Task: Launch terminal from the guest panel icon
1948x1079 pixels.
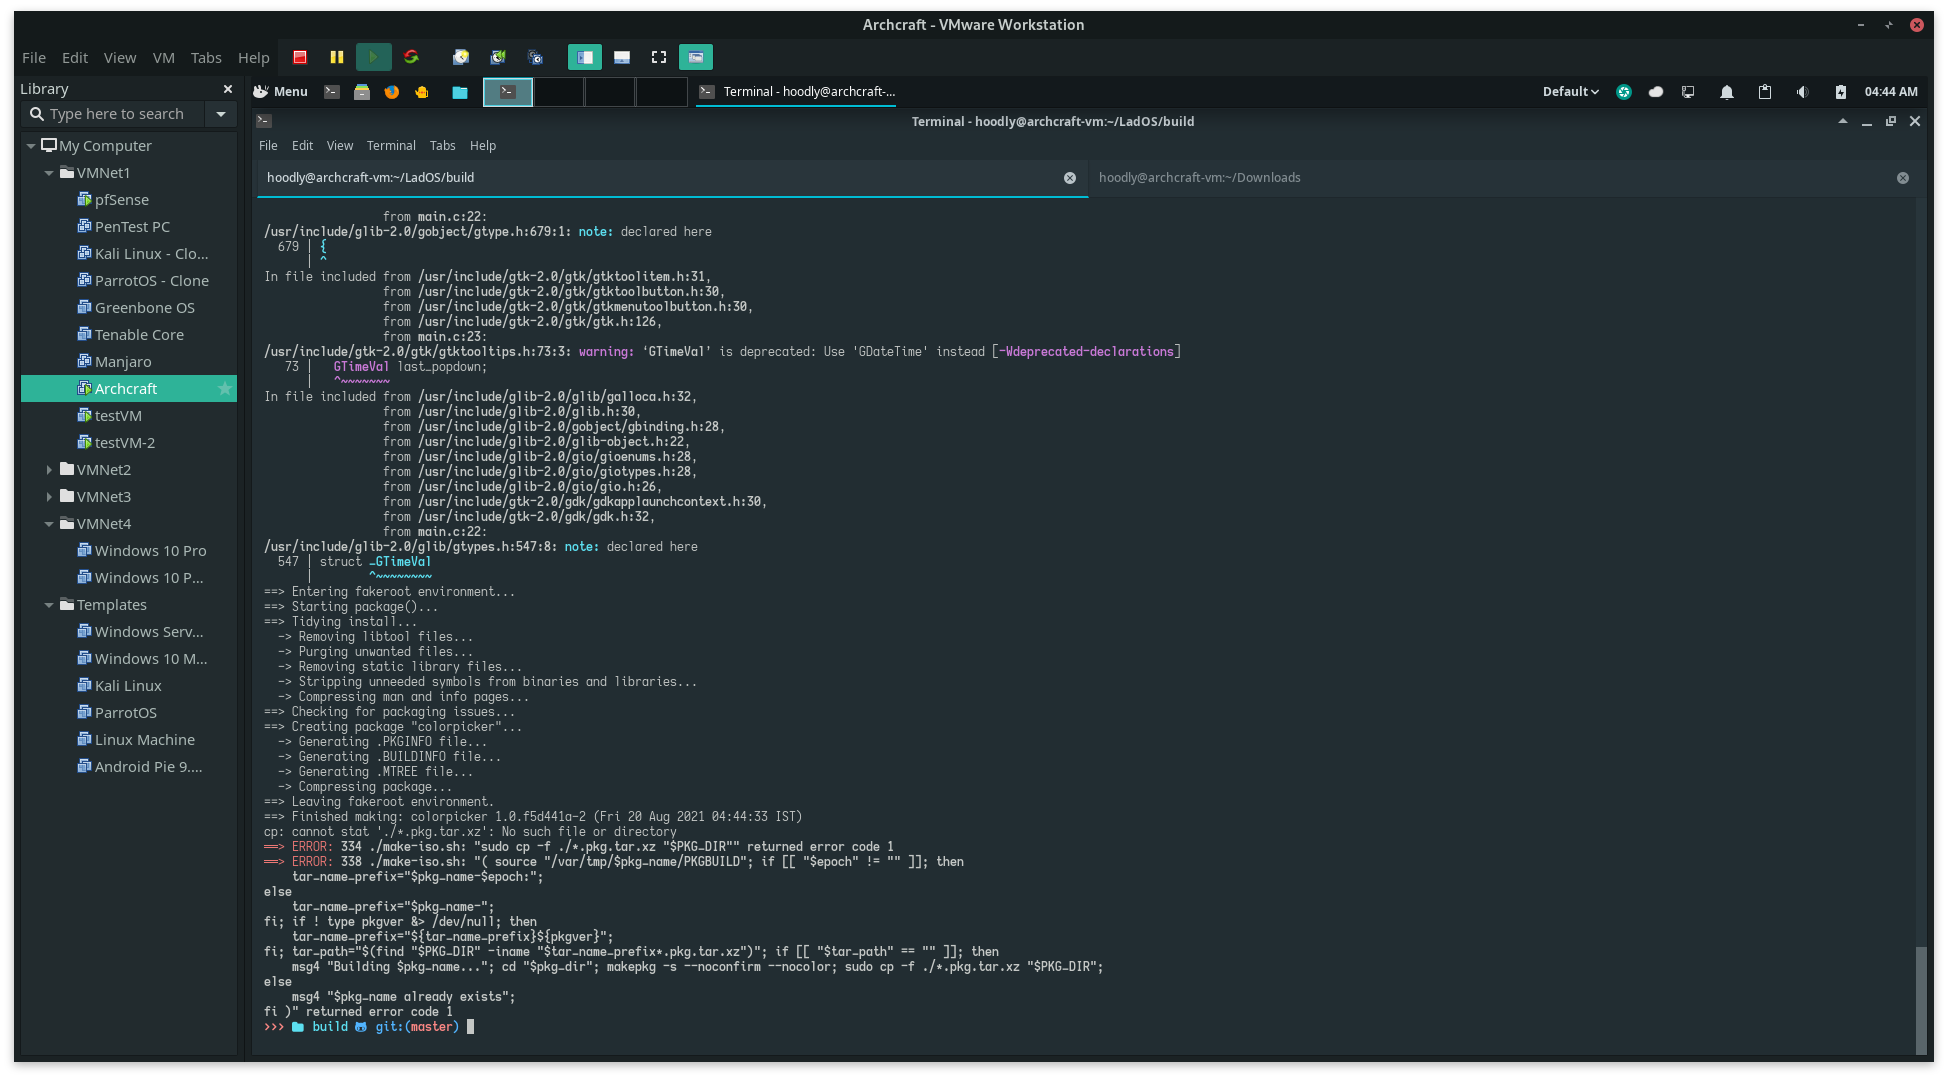Action: click(332, 92)
